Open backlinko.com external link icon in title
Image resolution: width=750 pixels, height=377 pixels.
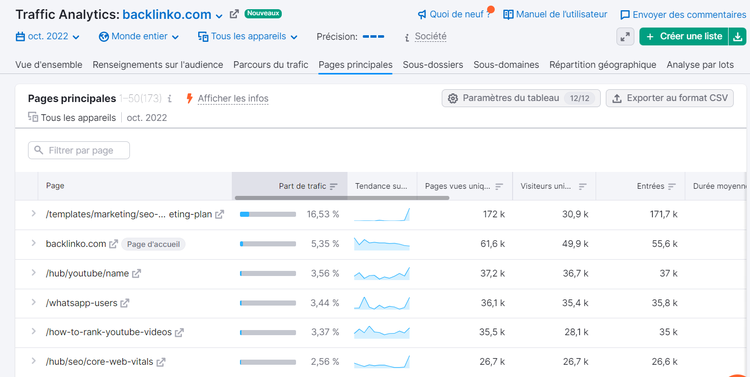click(x=234, y=14)
